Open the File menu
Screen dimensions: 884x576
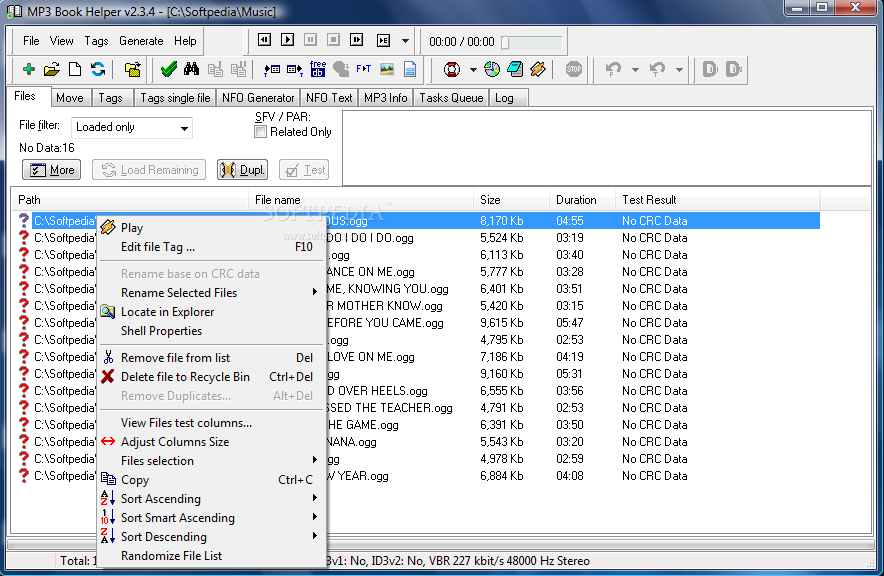(x=31, y=41)
